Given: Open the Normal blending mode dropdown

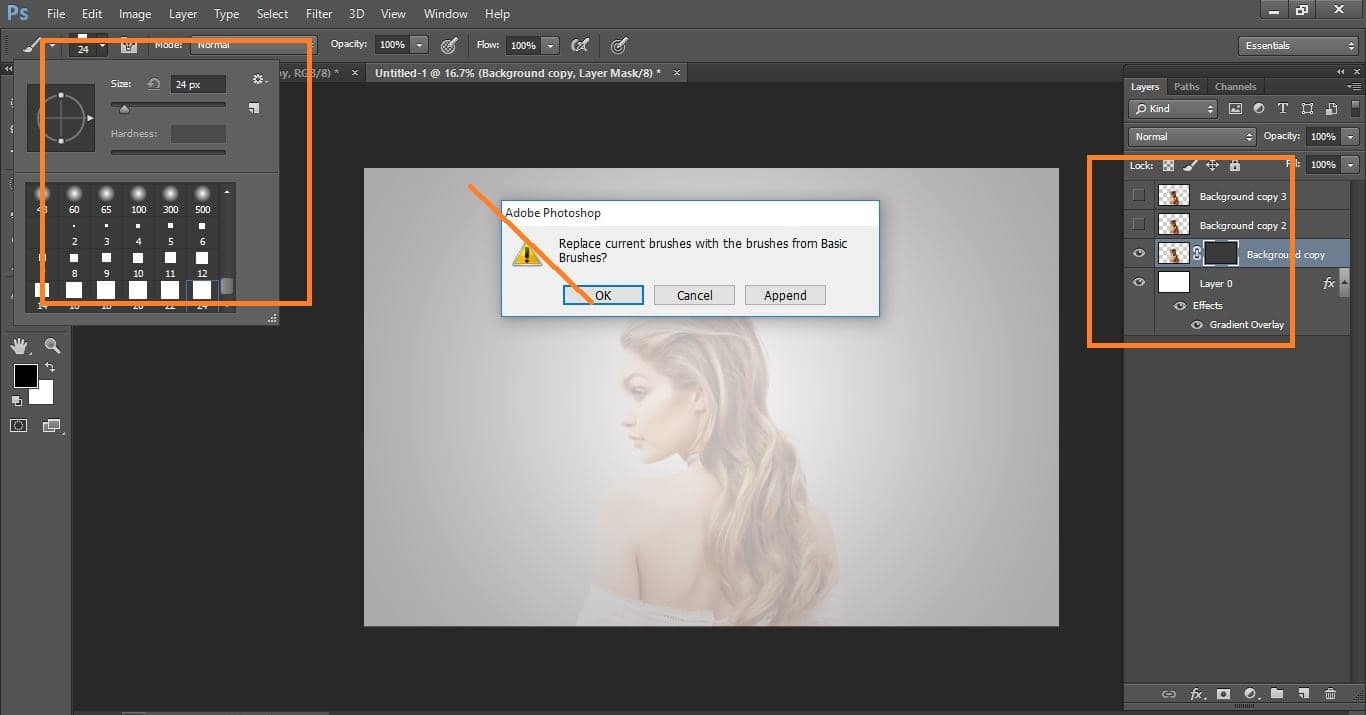Looking at the screenshot, I should (x=1190, y=136).
